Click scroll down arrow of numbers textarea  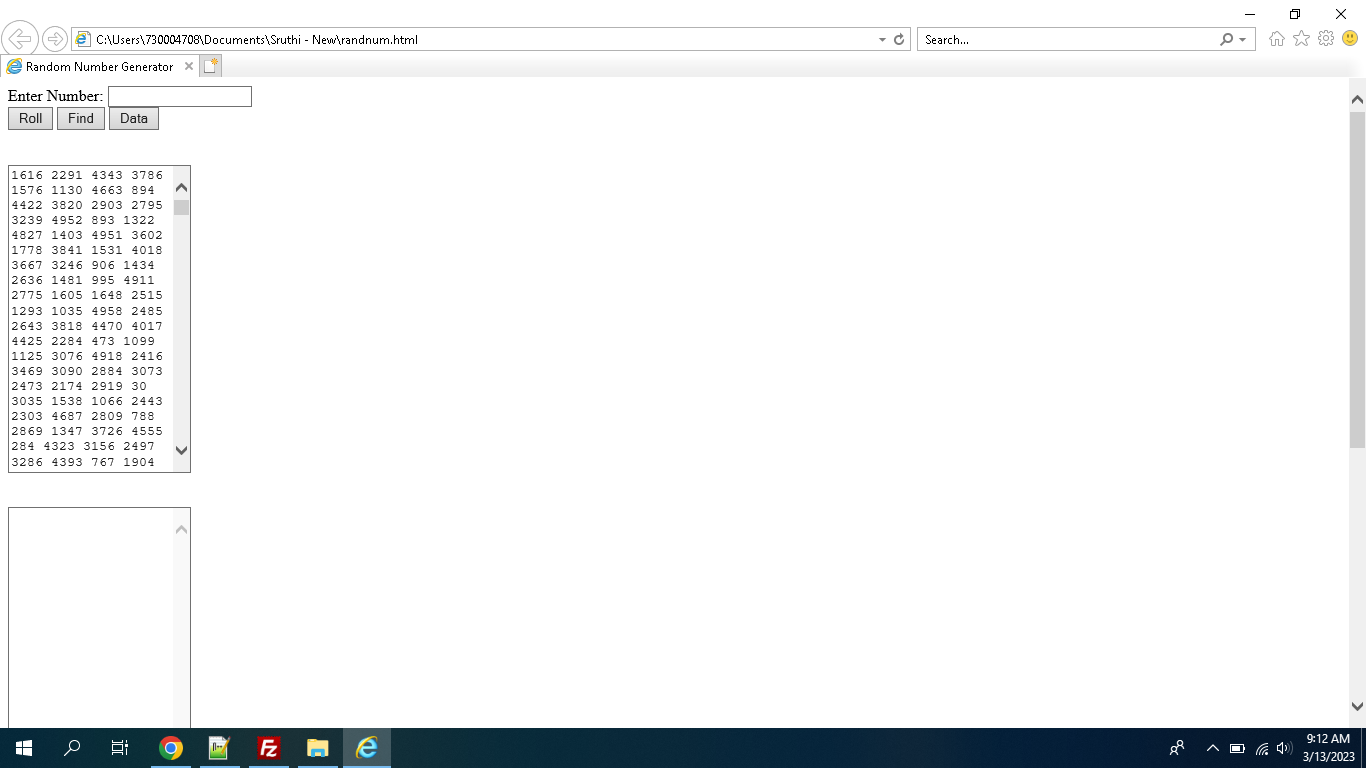tap(181, 451)
